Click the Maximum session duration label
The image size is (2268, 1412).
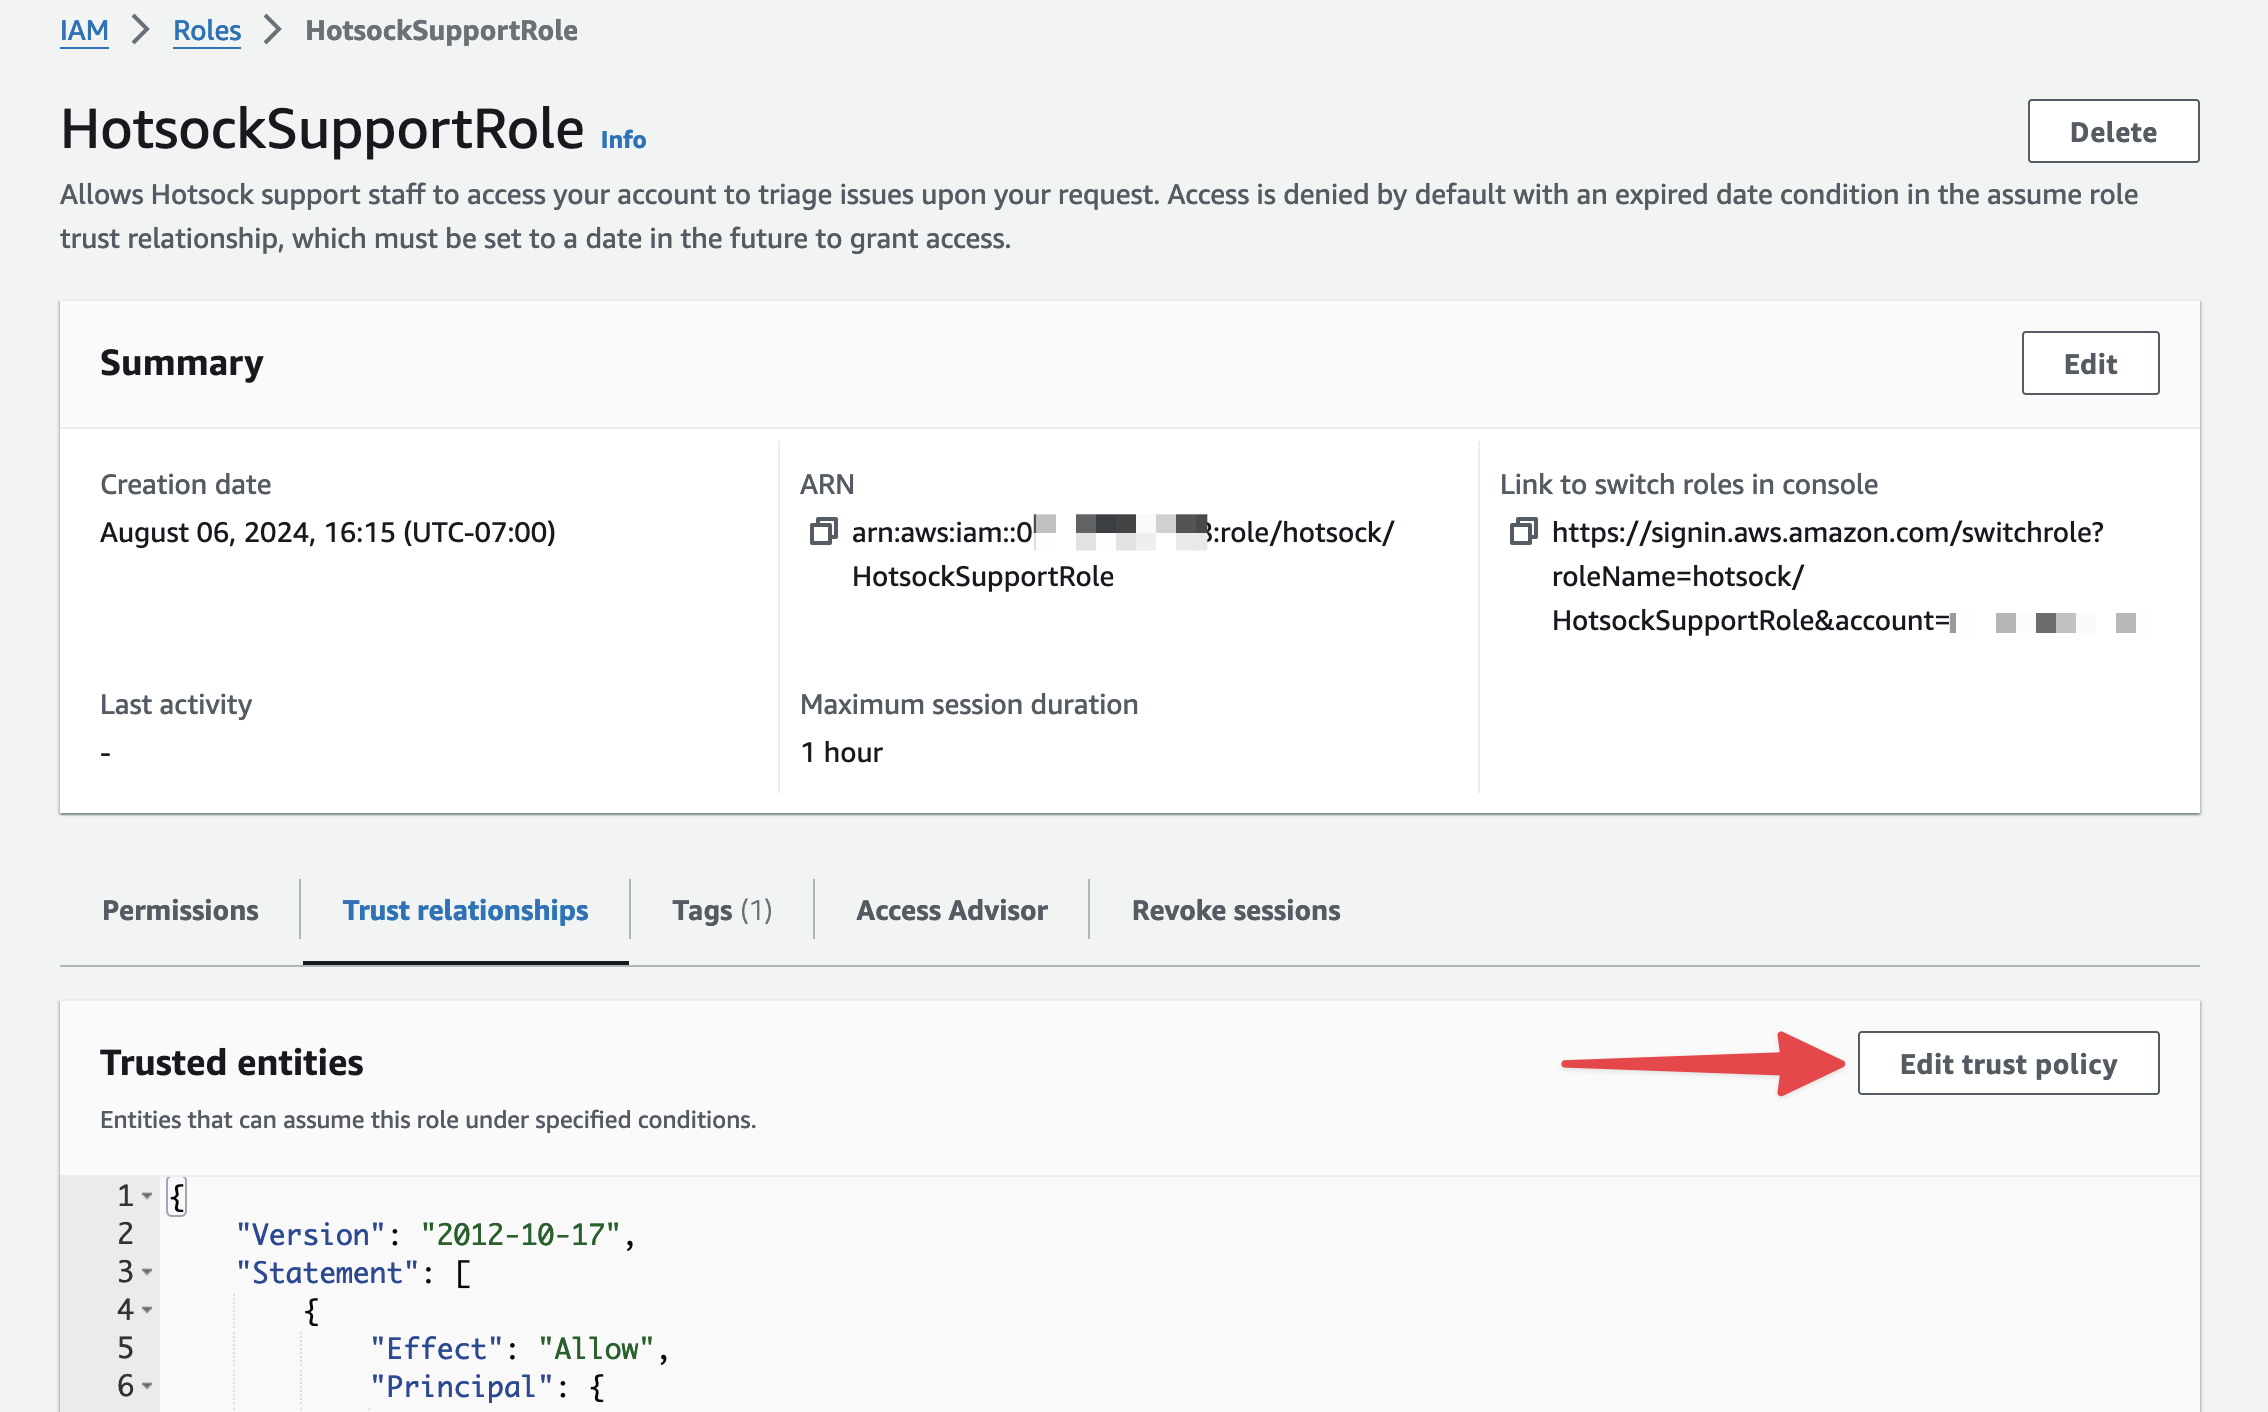[969, 704]
